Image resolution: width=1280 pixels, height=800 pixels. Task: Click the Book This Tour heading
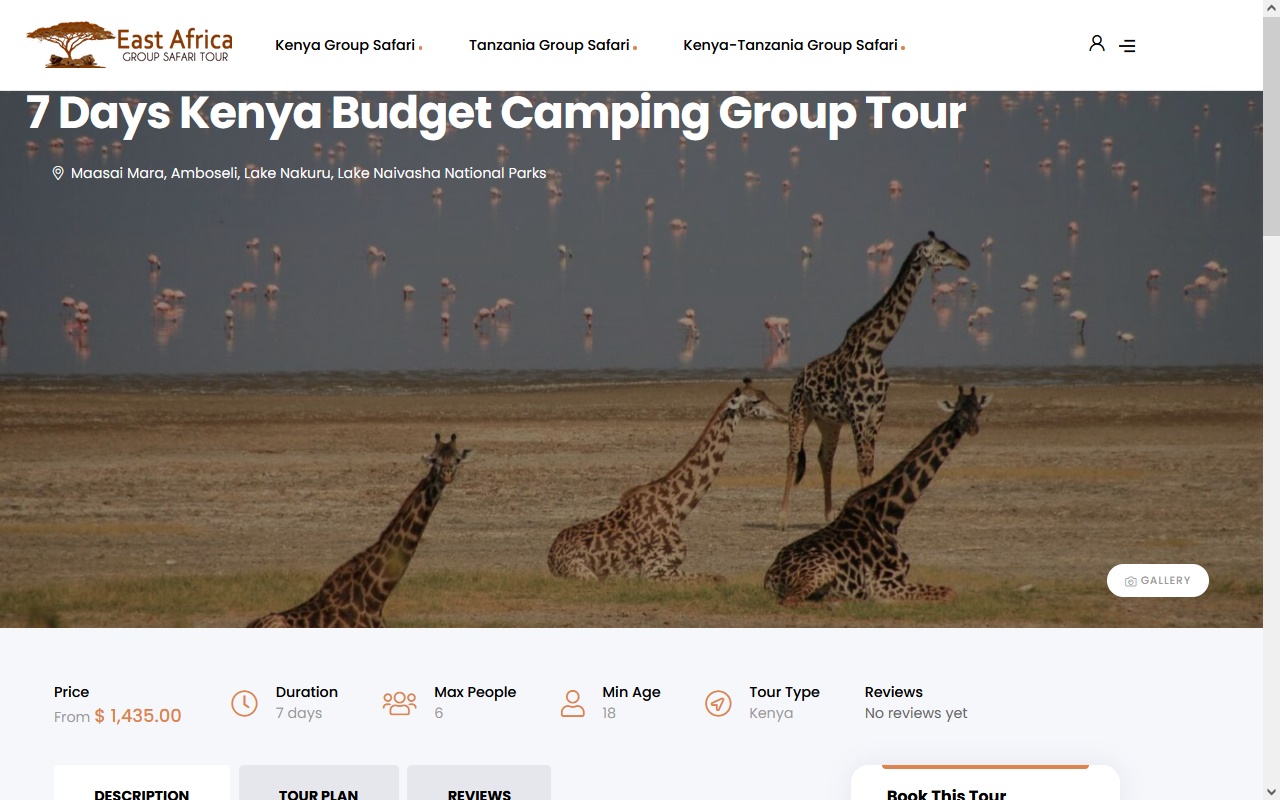click(946, 793)
